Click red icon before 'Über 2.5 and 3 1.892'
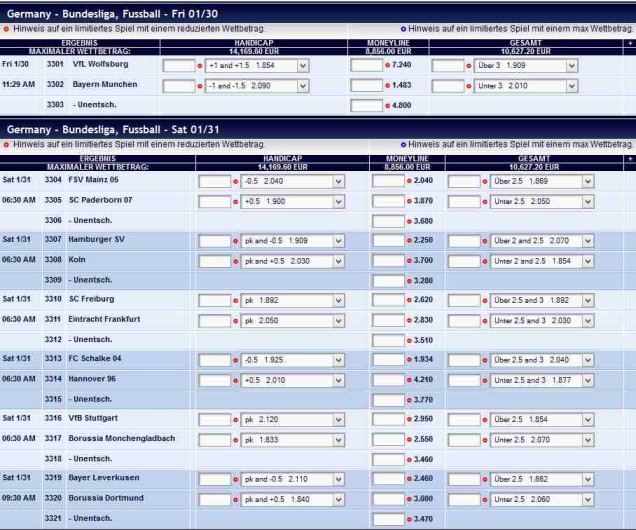 tap(485, 300)
